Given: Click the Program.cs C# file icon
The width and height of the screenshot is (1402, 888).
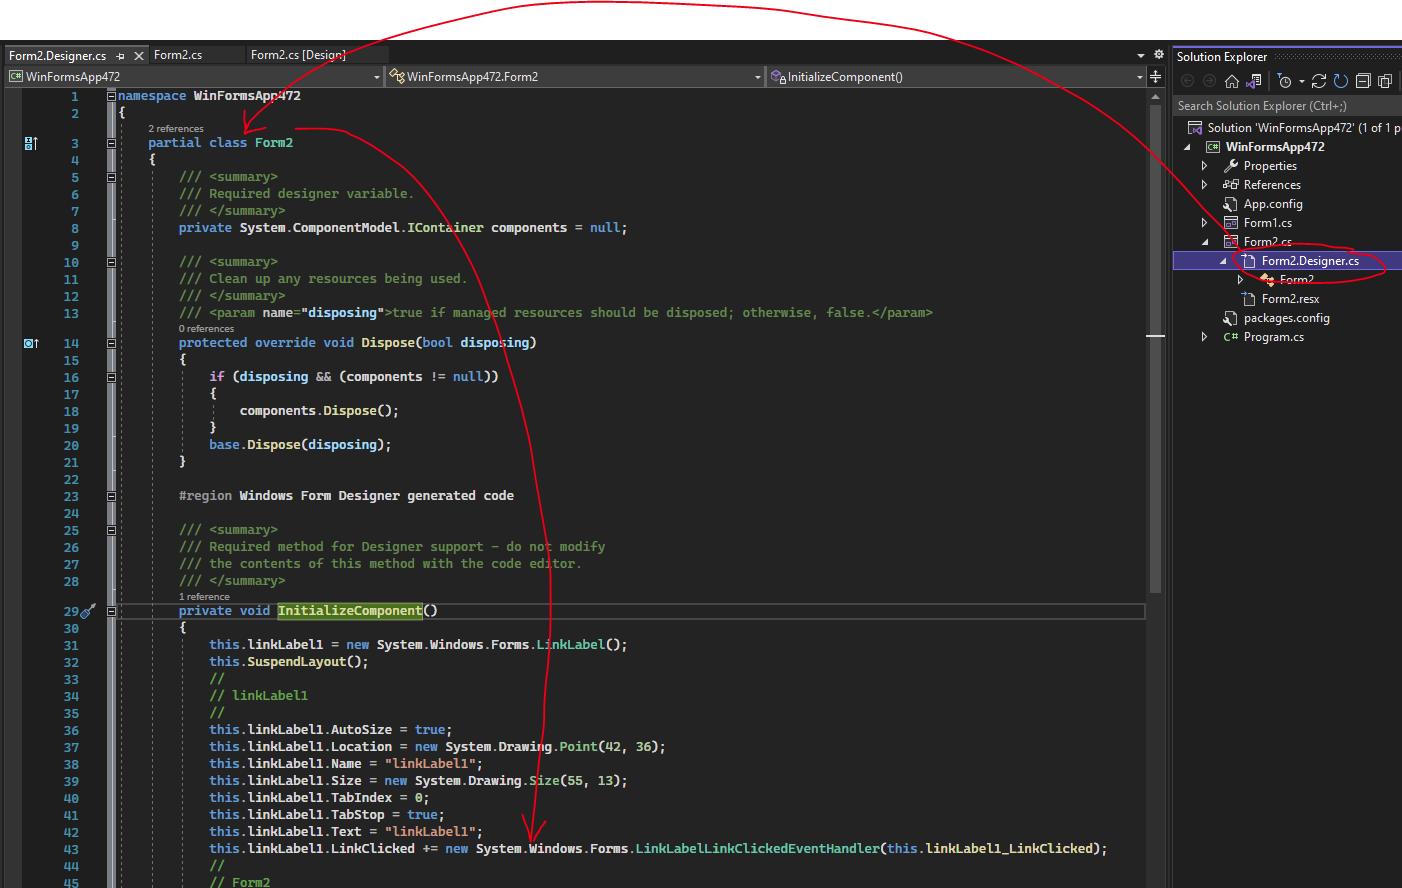Looking at the screenshot, I should click(x=1231, y=337).
